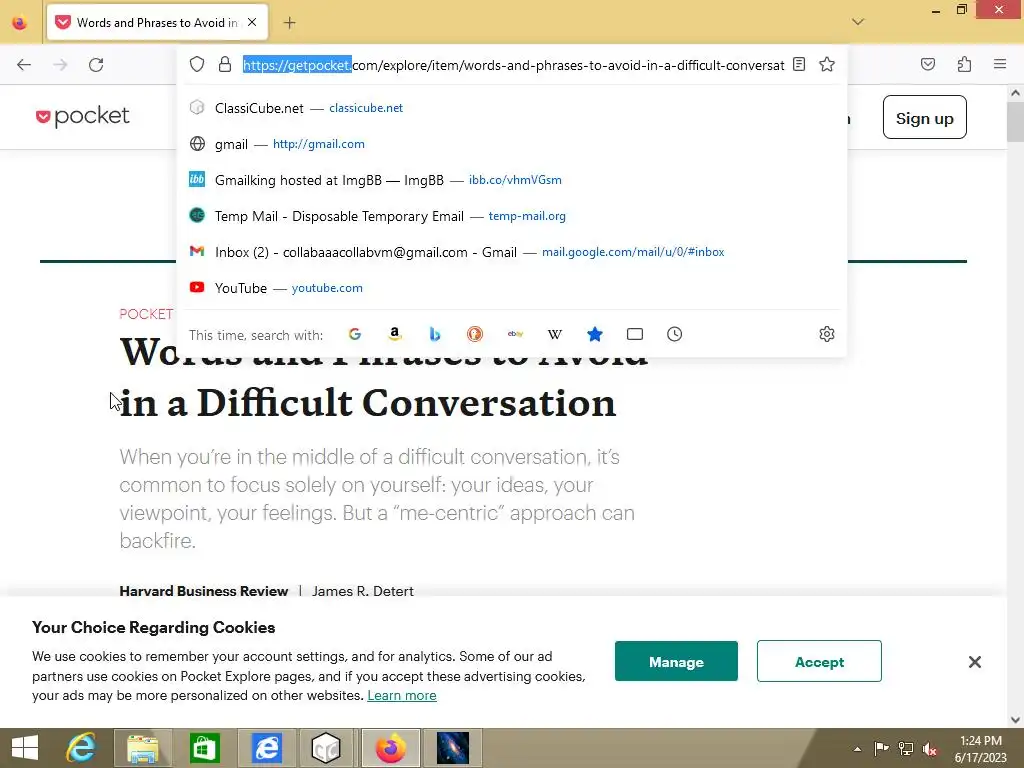This screenshot has height=768, width=1024.
Task: Launch Internet Explorer from taskbar
Action: tap(81, 748)
